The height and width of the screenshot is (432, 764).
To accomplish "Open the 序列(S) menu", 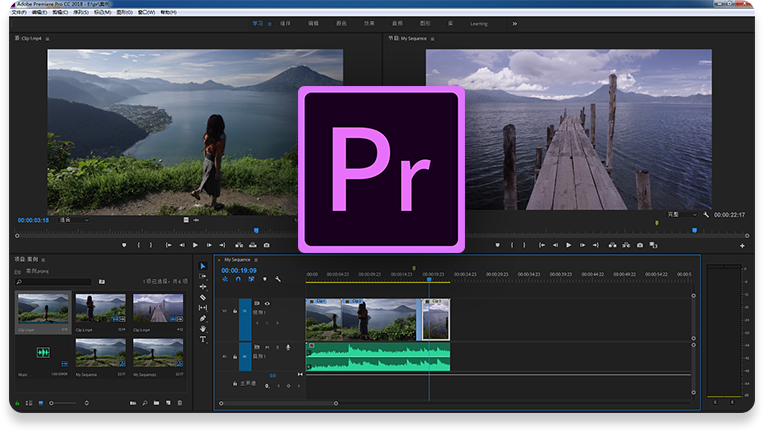I will click(x=81, y=12).
